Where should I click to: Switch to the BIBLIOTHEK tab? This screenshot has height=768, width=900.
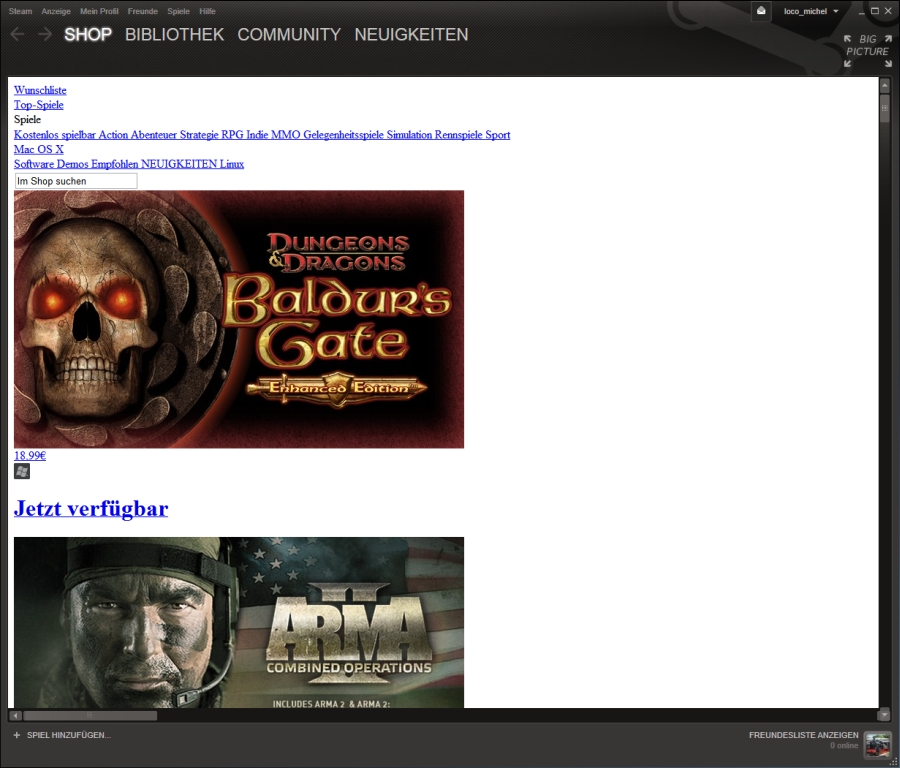(x=174, y=34)
